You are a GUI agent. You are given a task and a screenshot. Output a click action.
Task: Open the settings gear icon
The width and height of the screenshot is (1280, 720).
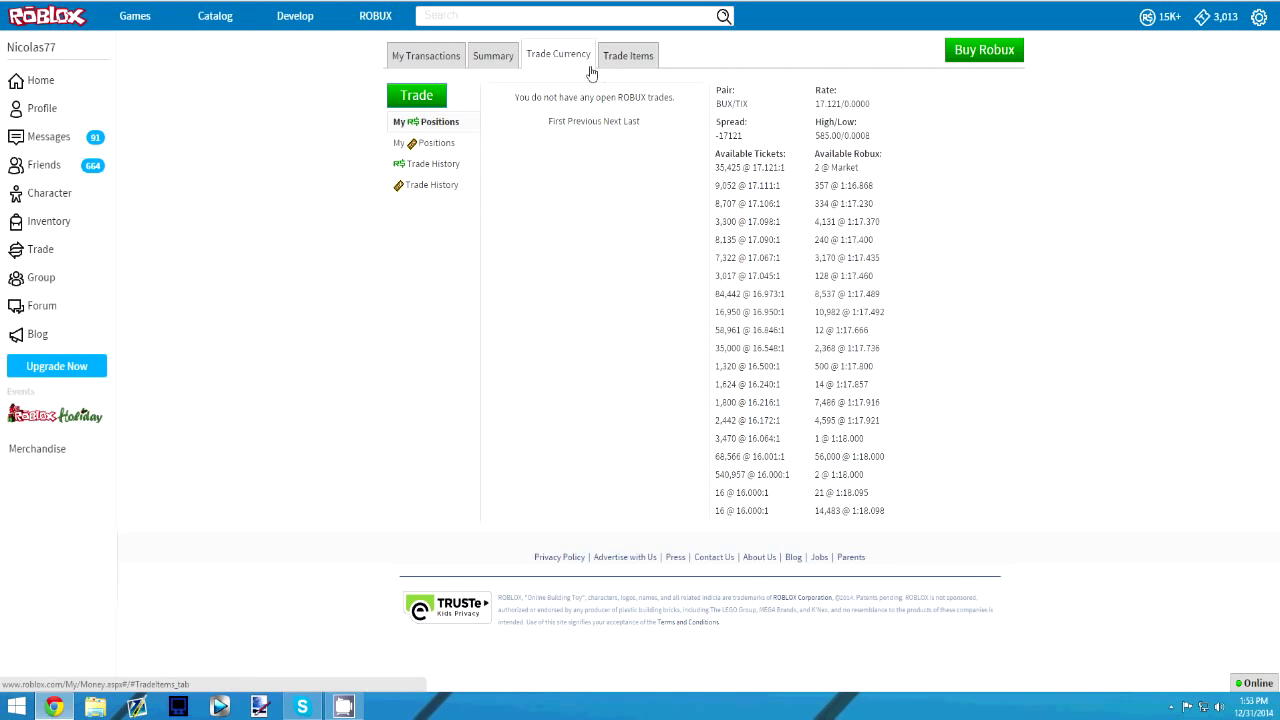(1259, 17)
